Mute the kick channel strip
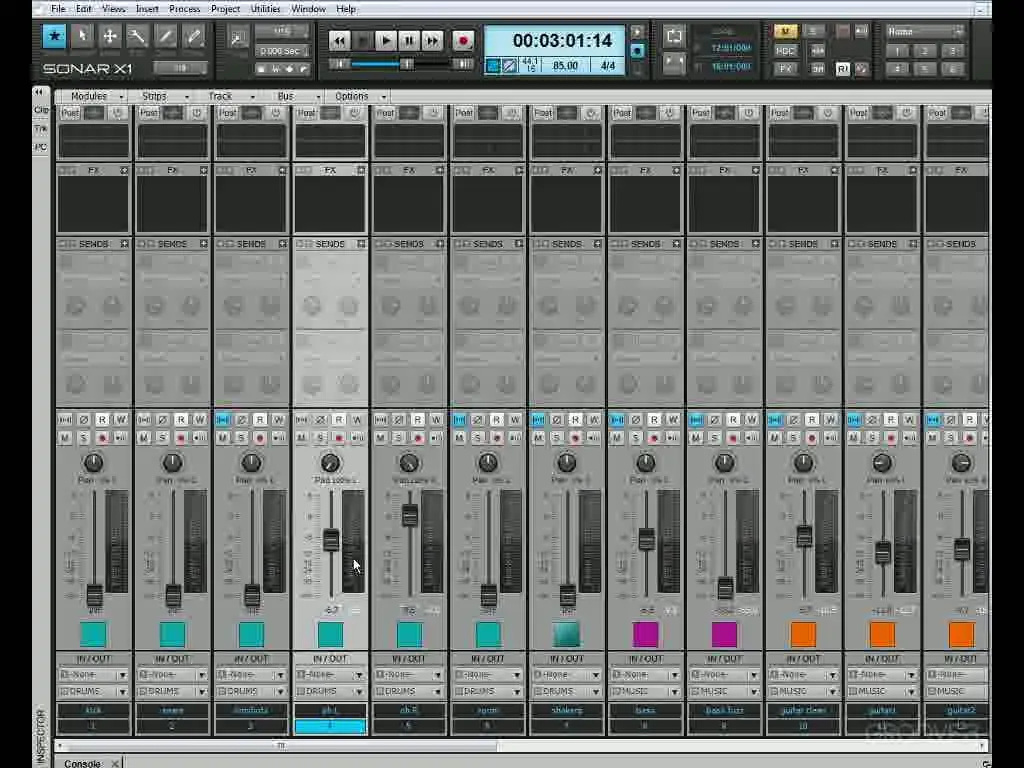The height and width of the screenshot is (768, 1024). point(65,438)
